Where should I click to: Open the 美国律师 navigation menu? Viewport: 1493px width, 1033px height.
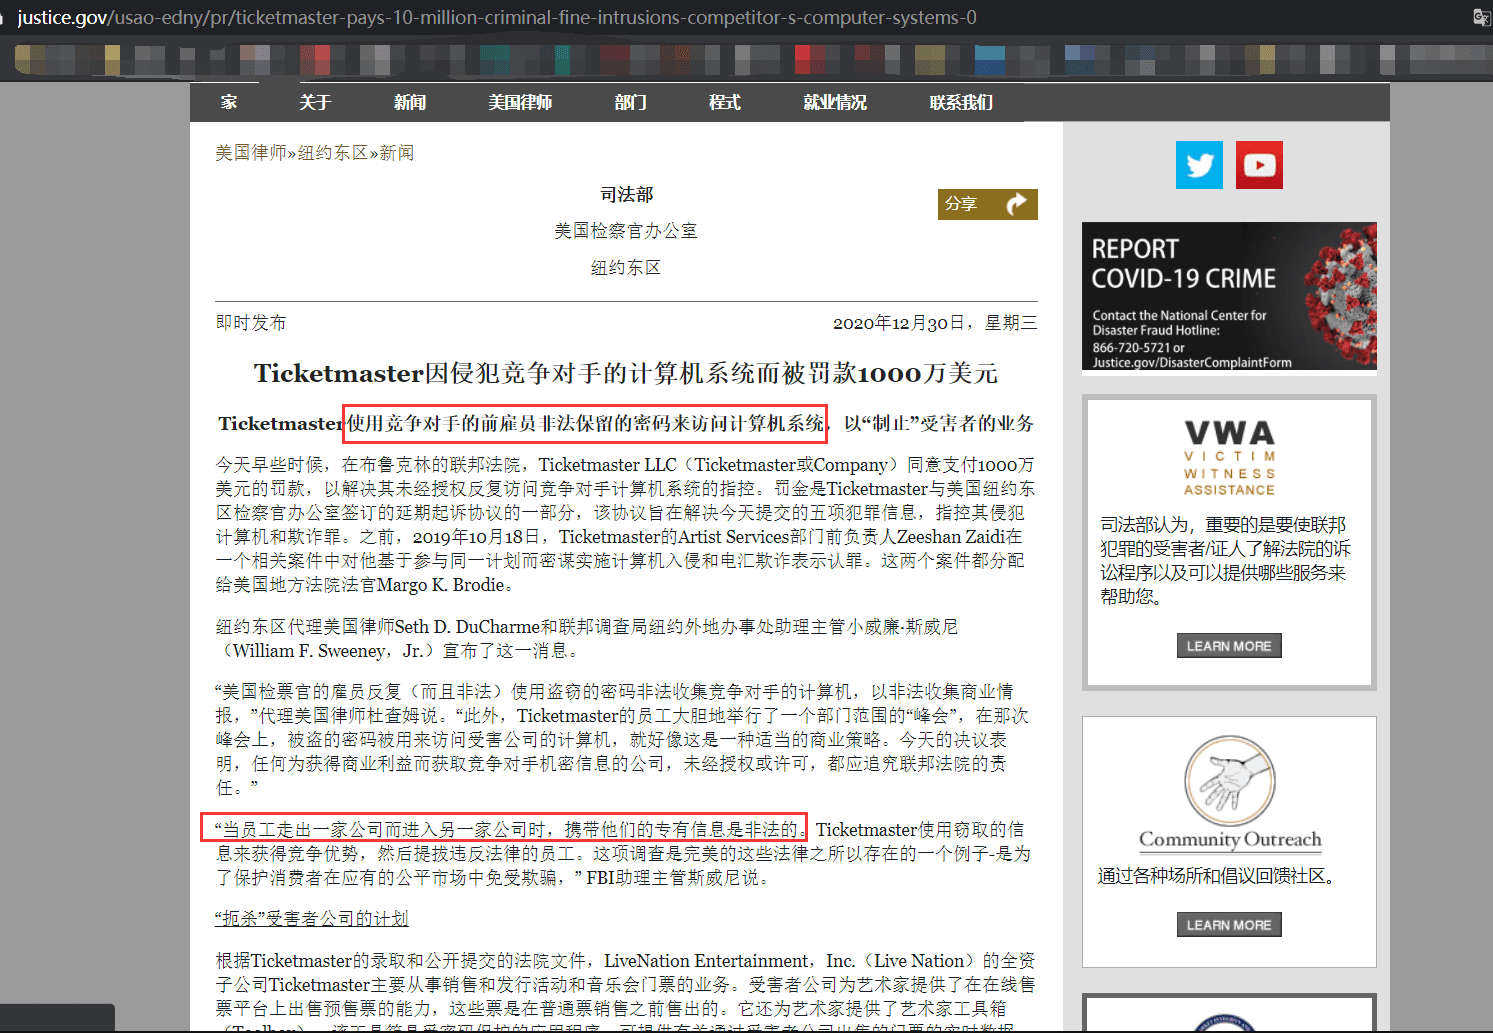point(520,102)
